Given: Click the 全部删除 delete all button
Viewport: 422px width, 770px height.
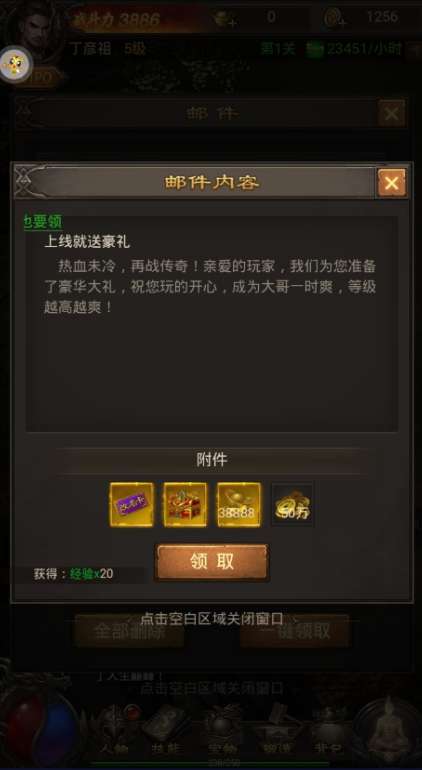Looking at the screenshot, I should tap(129, 632).
